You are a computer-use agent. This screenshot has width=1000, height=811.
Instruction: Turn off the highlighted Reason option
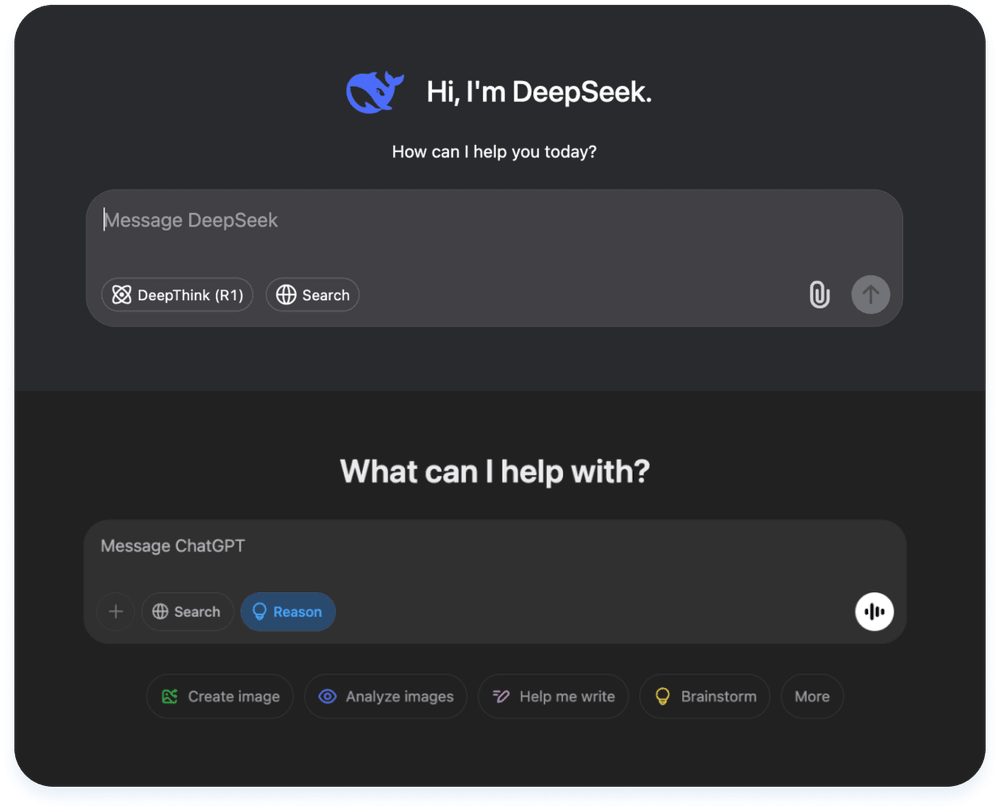[287, 612]
